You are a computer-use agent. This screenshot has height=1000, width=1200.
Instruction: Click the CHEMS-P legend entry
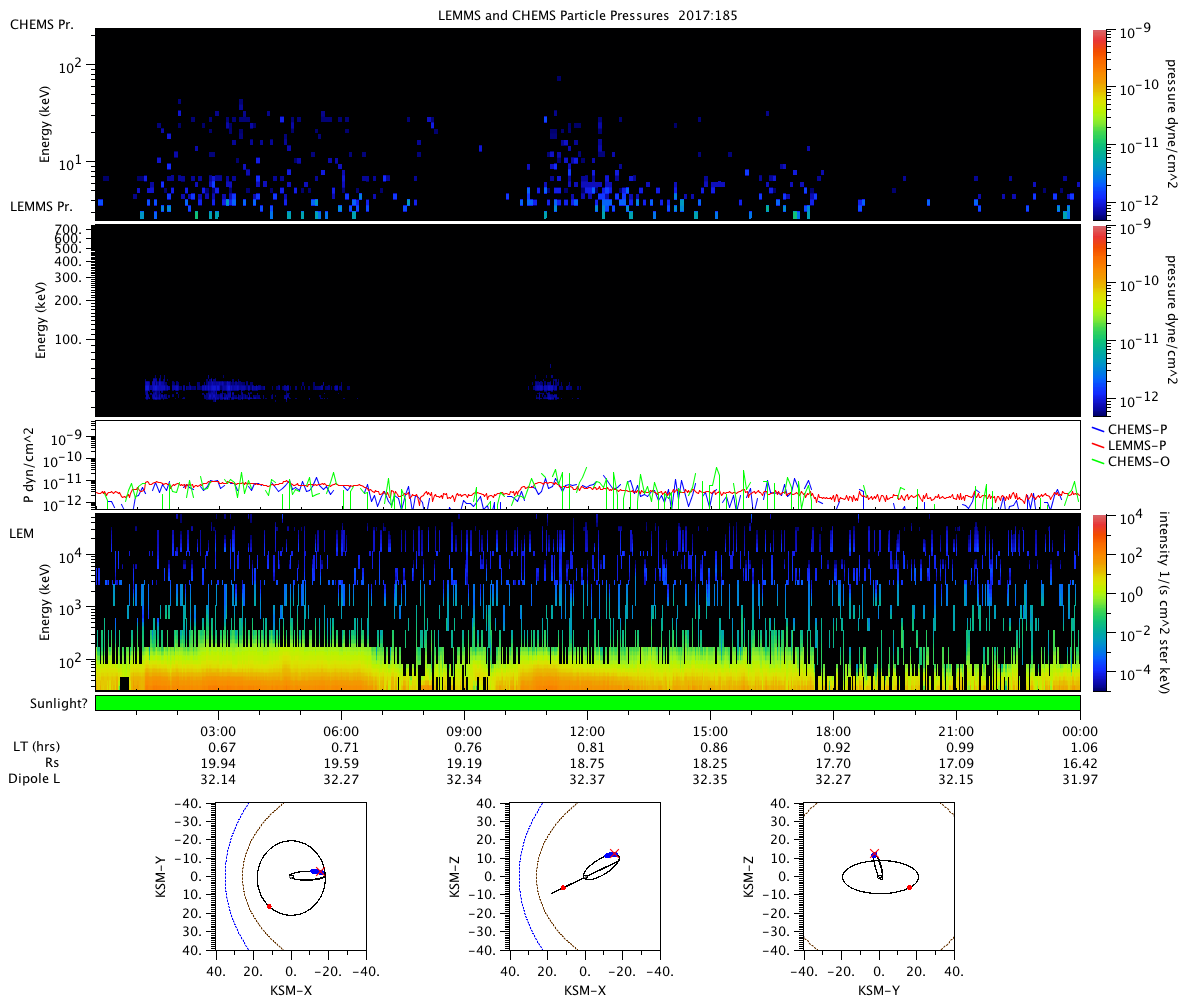1133,429
